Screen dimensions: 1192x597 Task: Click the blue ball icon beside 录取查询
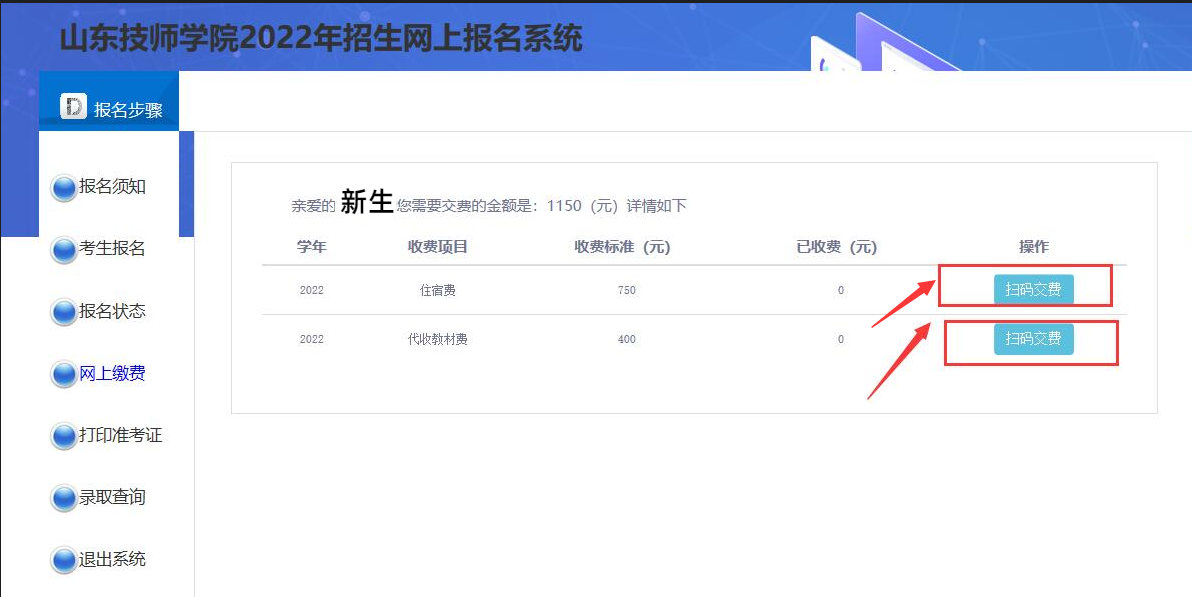click(x=64, y=498)
